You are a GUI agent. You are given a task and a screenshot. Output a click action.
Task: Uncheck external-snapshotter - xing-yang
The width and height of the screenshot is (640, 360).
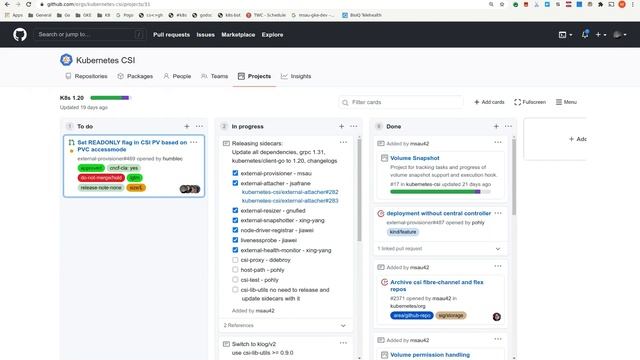[x=235, y=220]
